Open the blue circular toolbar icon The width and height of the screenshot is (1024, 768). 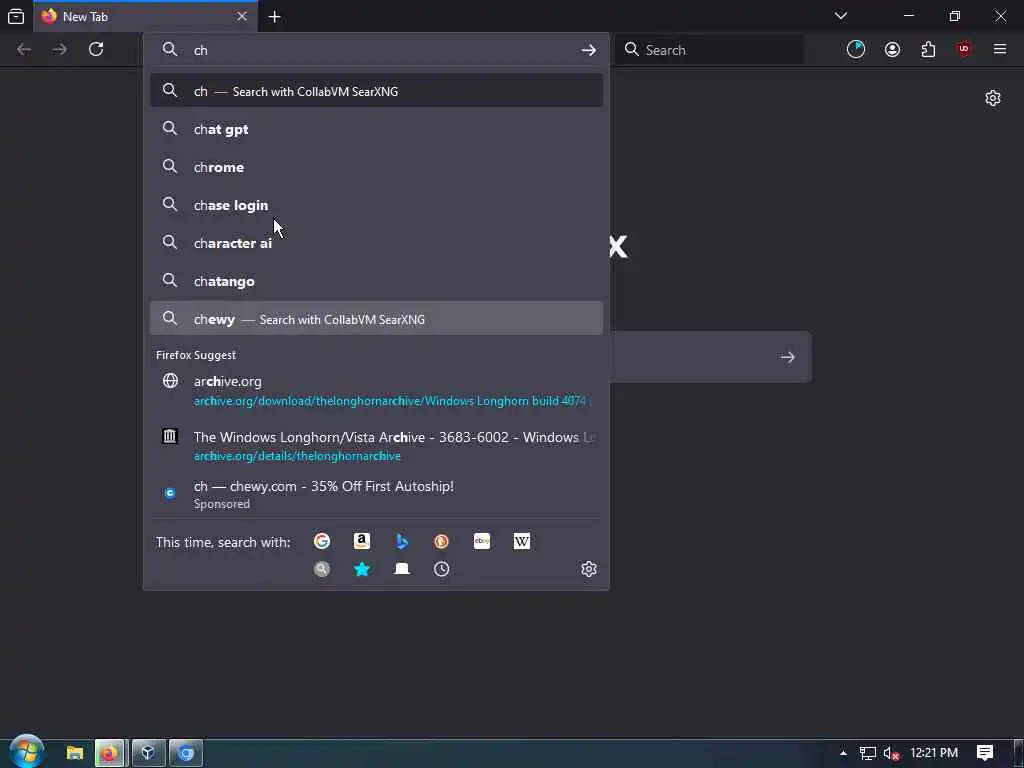pos(856,50)
